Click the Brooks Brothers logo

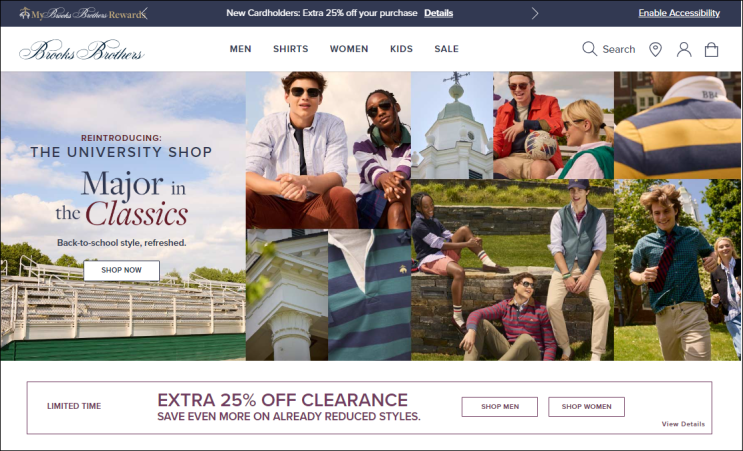coord(82,50)
